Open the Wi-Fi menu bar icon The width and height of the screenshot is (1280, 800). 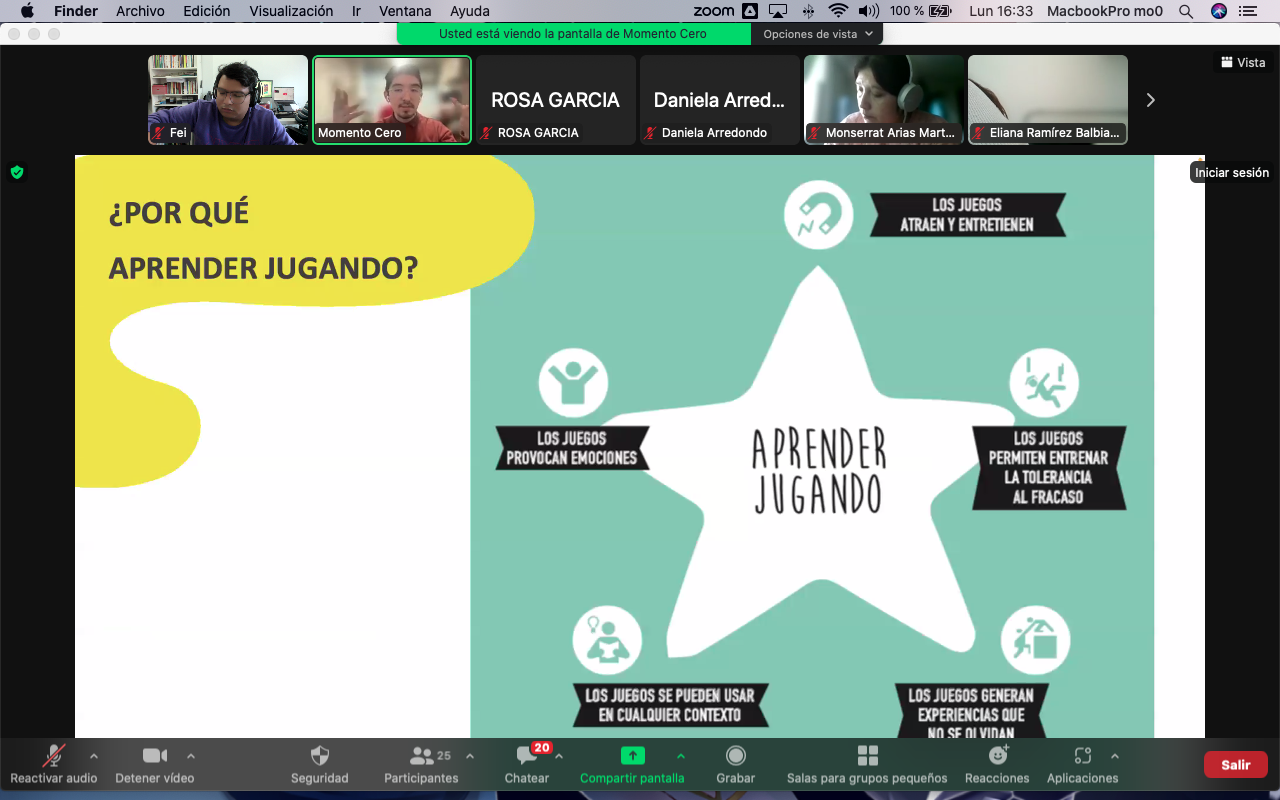838,11
